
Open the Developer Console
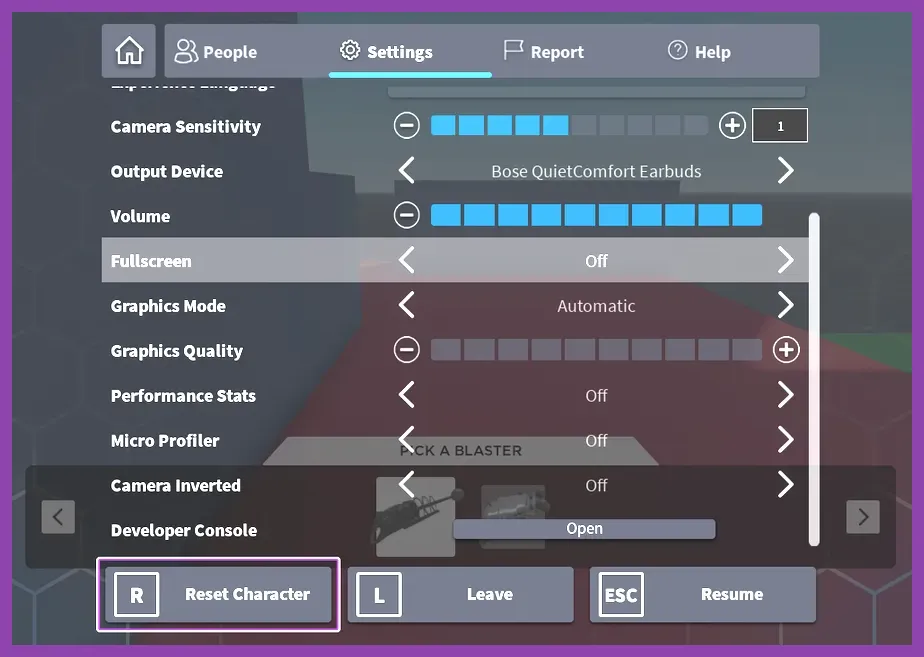584,529
